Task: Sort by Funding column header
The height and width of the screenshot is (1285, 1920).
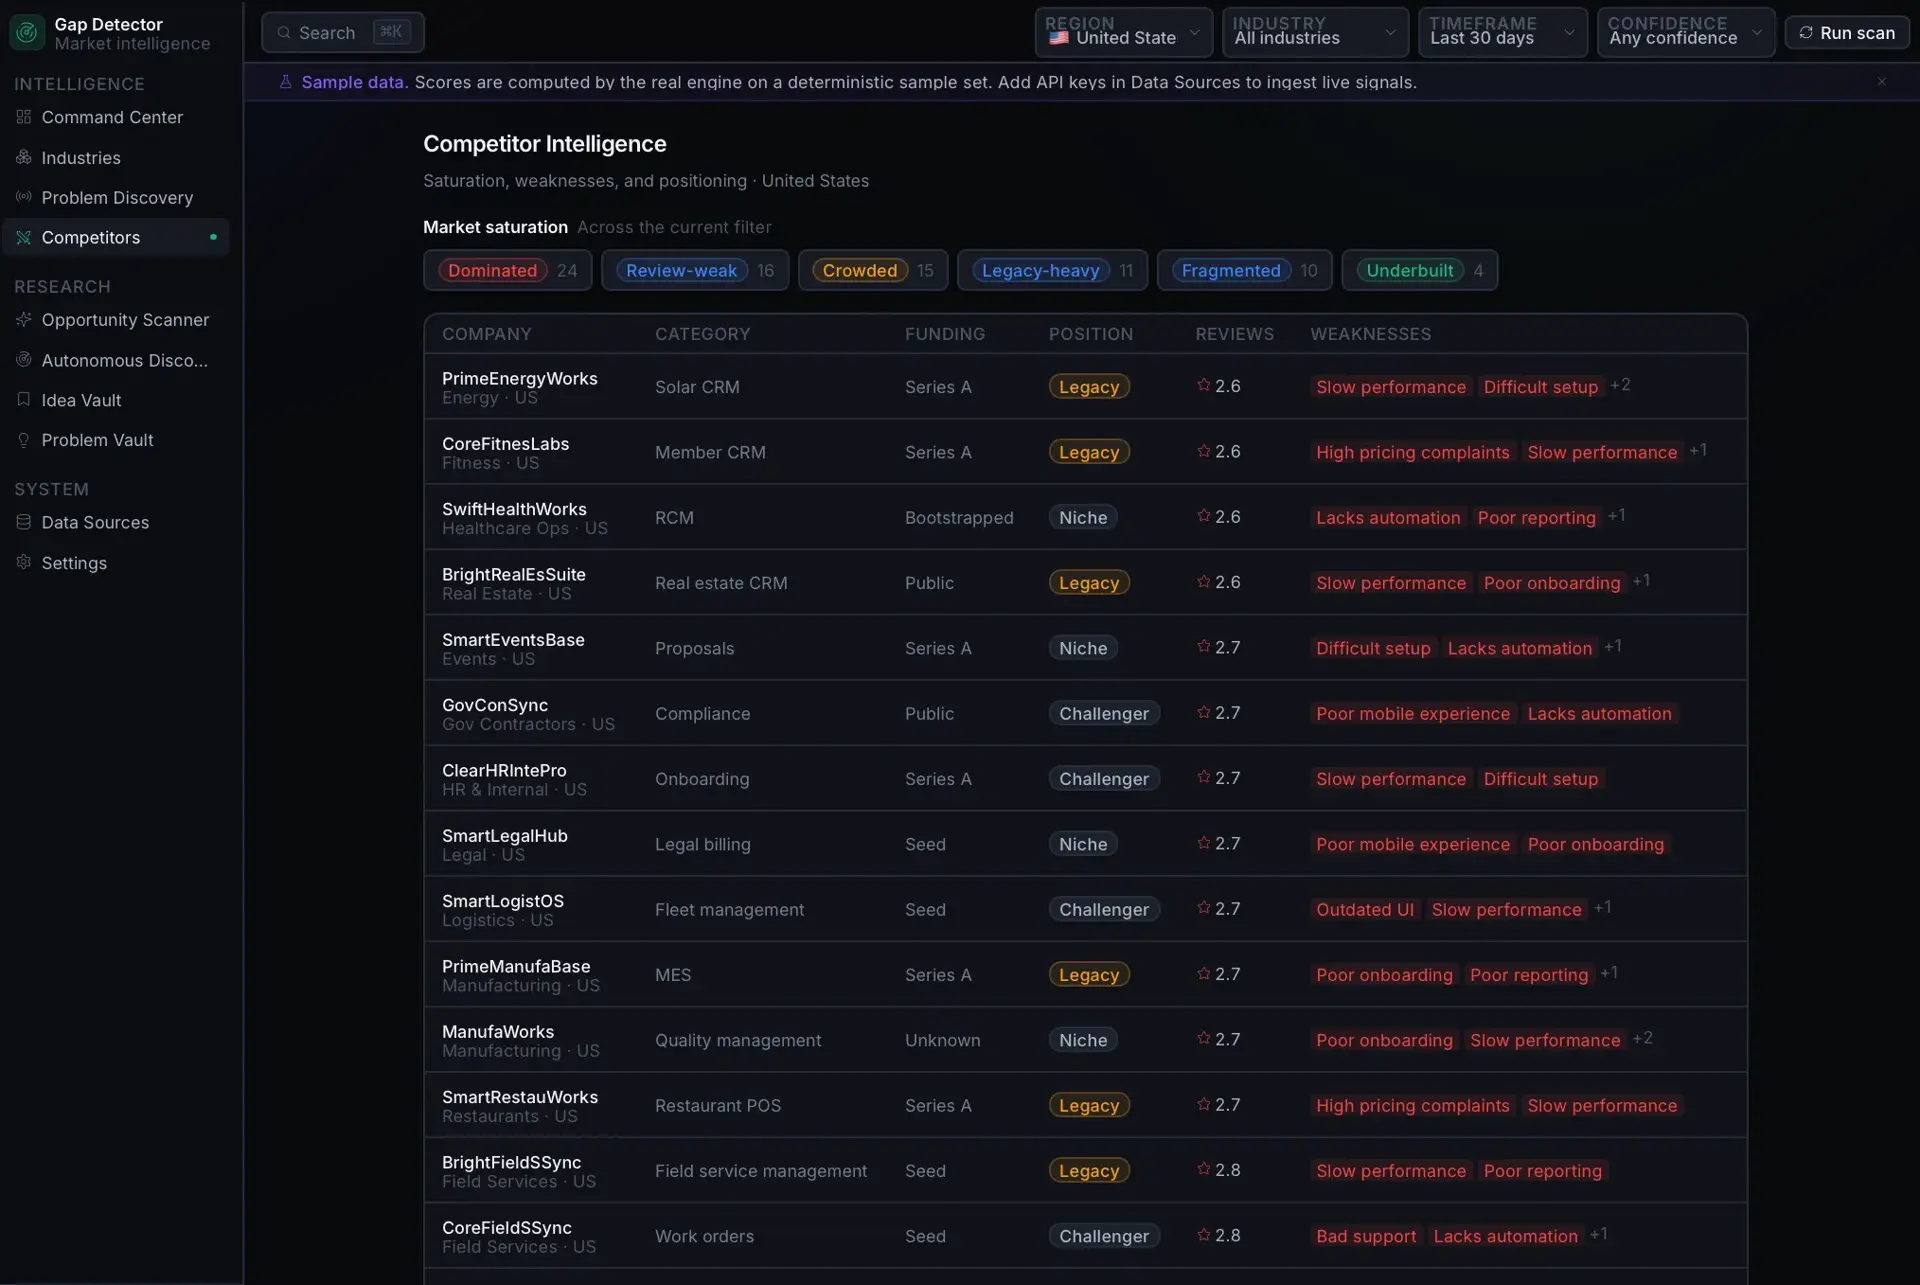Action: pyautogui.click(x=945, y=334)
